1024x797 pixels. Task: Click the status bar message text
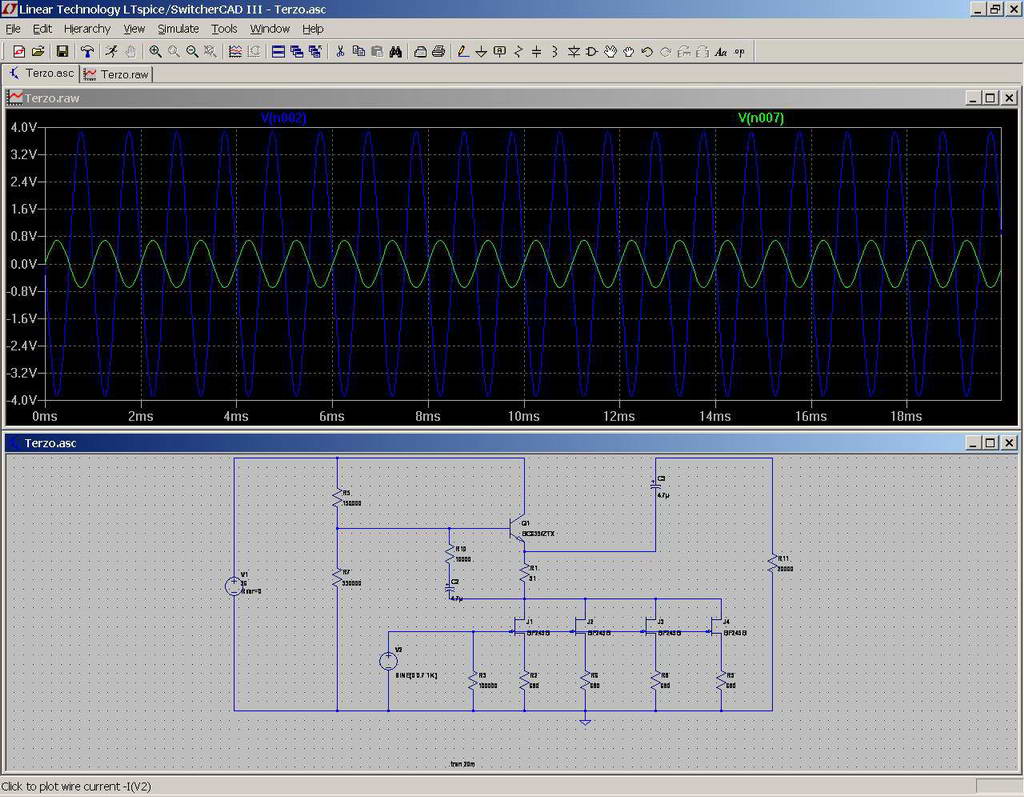[76, 787]
